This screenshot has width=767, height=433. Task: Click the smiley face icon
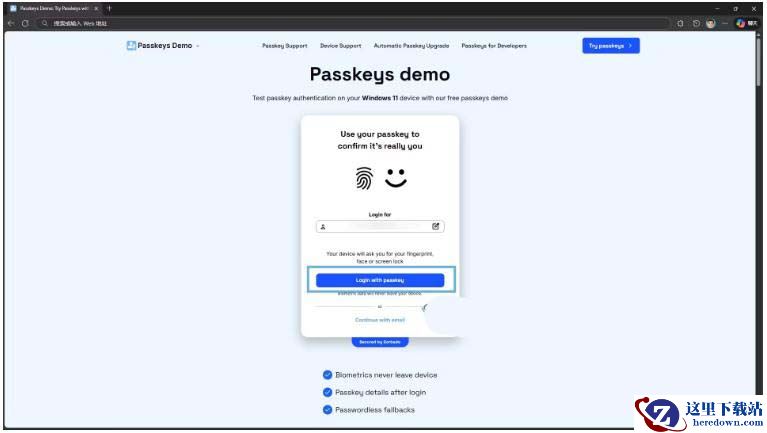(x=396, y=177)
